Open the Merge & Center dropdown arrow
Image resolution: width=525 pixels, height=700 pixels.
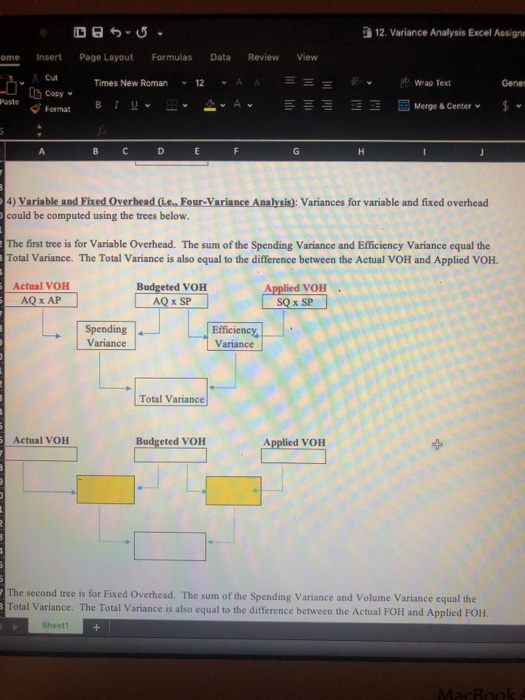point(477,106)
